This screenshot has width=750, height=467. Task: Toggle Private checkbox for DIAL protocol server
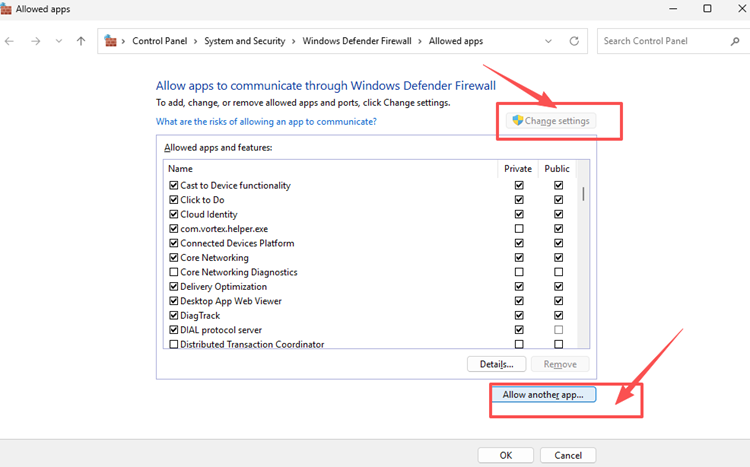pos(519,330)
